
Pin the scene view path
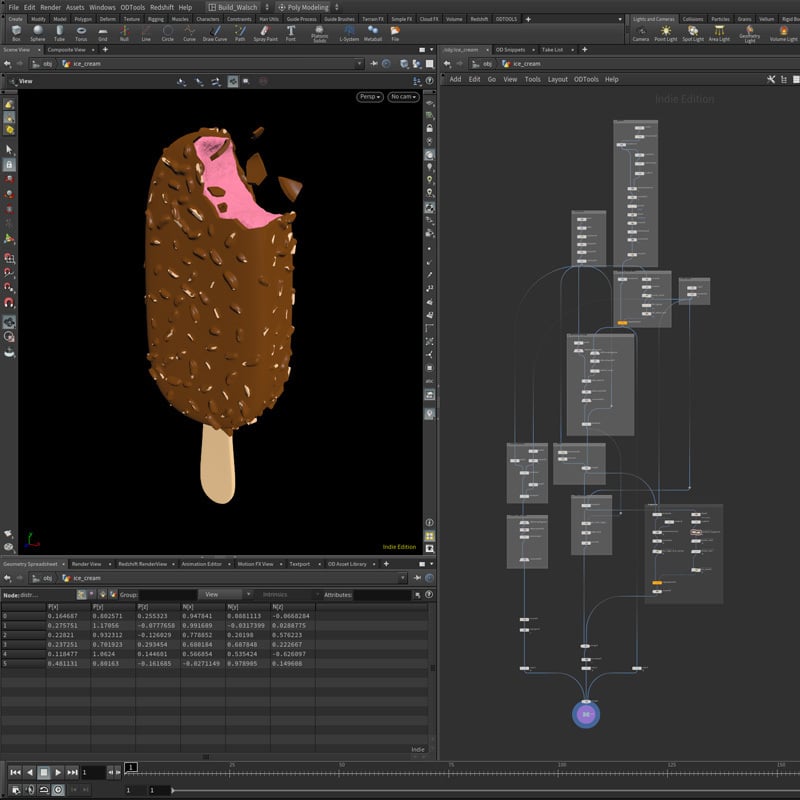[374, 64]
